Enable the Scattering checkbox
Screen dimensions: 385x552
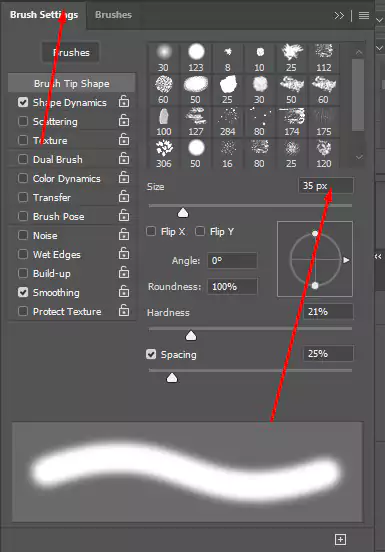point(23,121)
